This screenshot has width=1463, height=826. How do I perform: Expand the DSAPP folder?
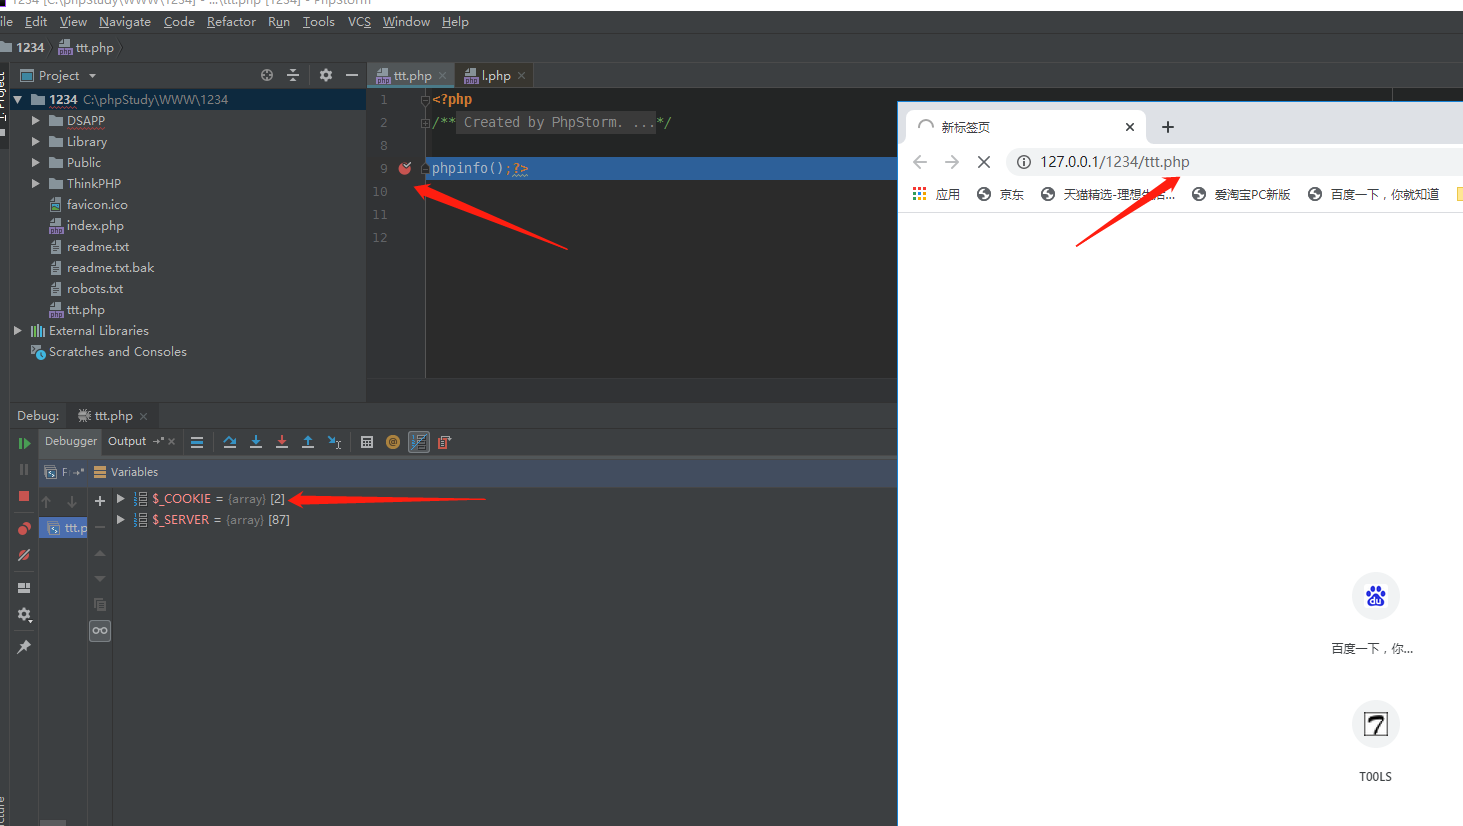click(x=36, y=120)
